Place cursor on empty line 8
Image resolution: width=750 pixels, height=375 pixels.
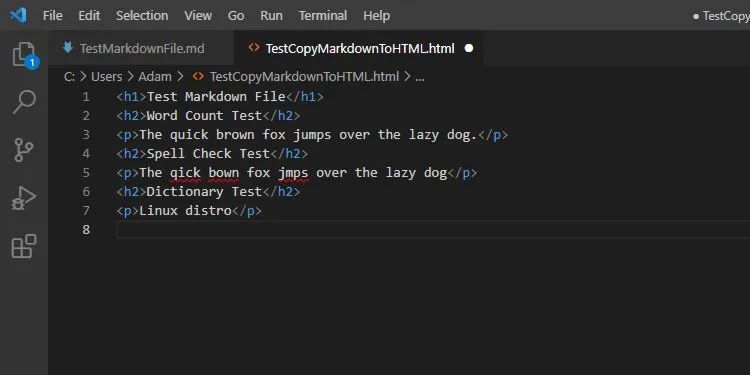(433, 230)
